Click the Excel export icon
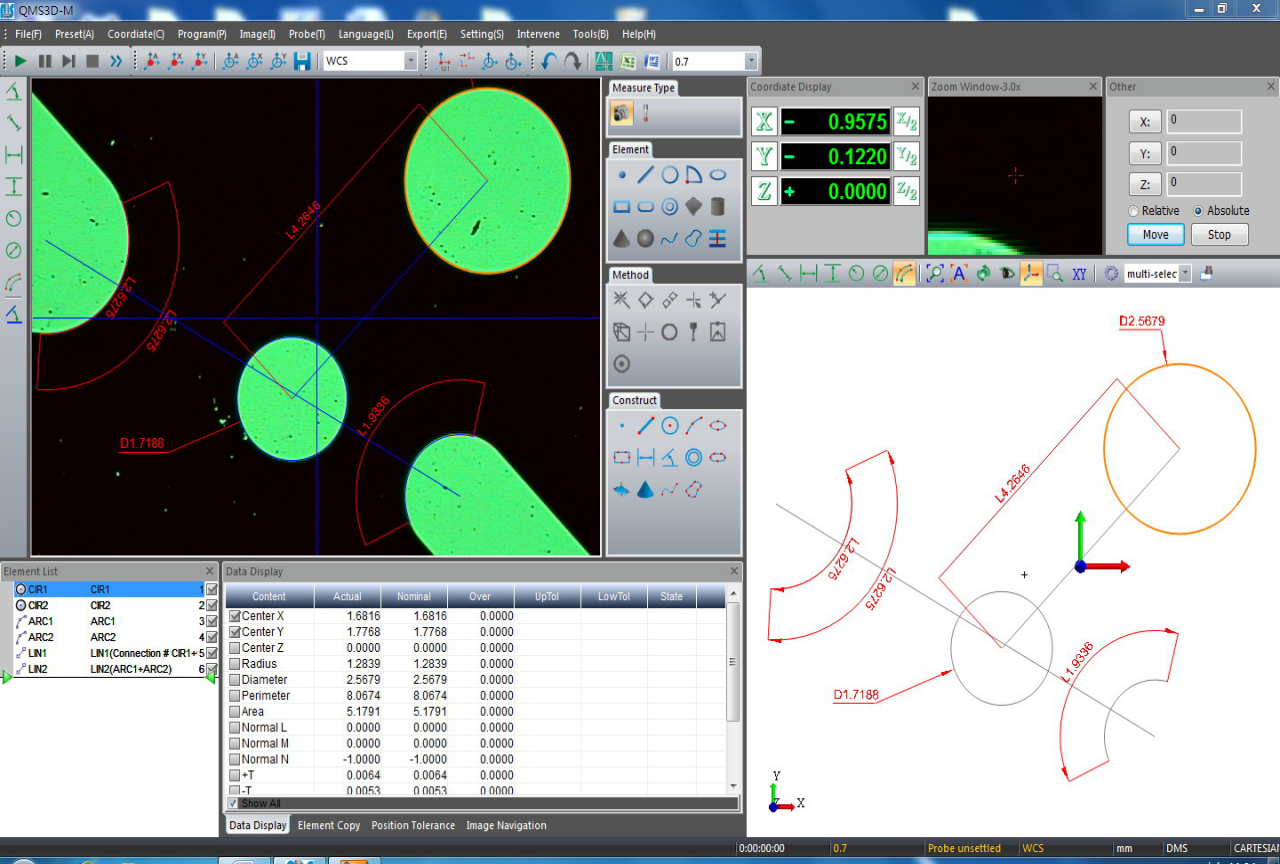 tap(628, 61)
